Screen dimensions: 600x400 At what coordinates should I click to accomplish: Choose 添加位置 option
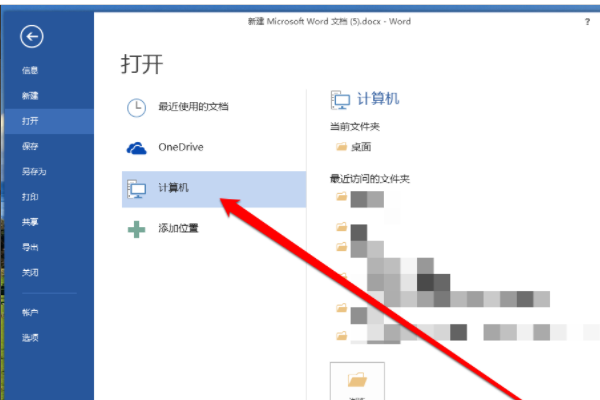[178, 228]
